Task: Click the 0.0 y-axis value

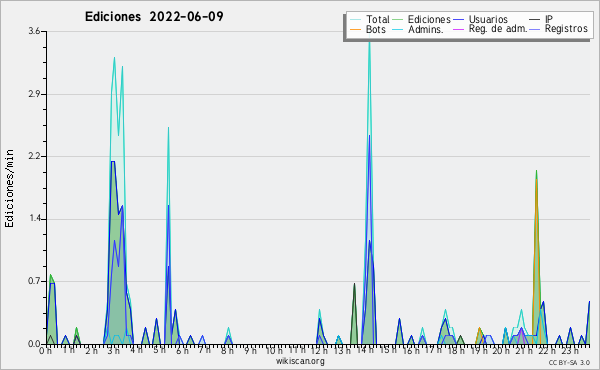Action: coord(34,344)
